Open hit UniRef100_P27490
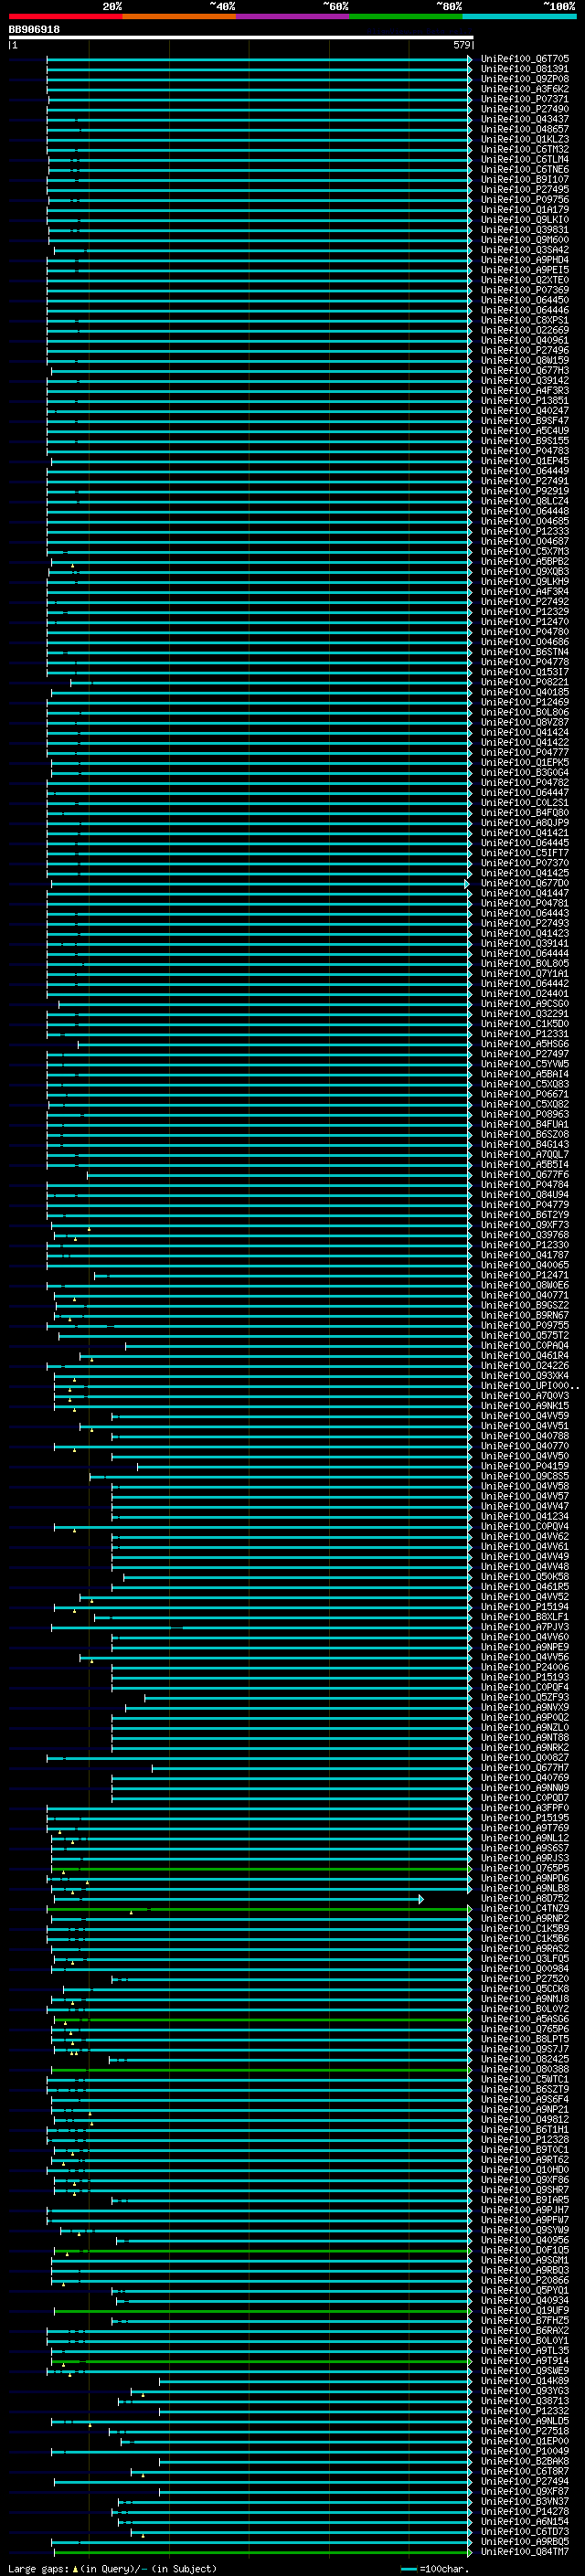Screen dimensions: 585x2576 point(525,109)
